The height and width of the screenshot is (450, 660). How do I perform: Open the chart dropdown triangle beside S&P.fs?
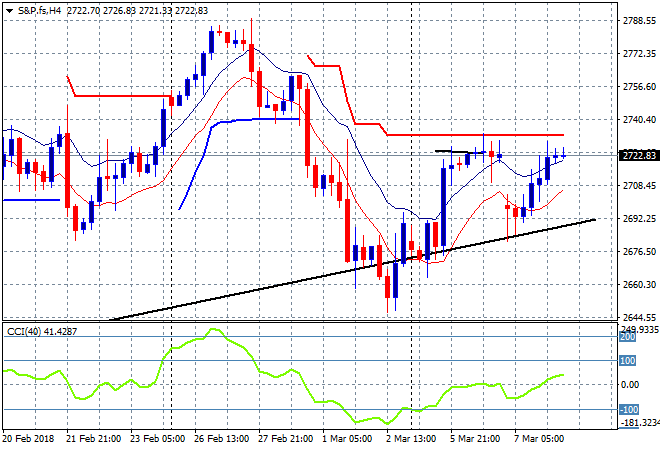pos(9,11)
